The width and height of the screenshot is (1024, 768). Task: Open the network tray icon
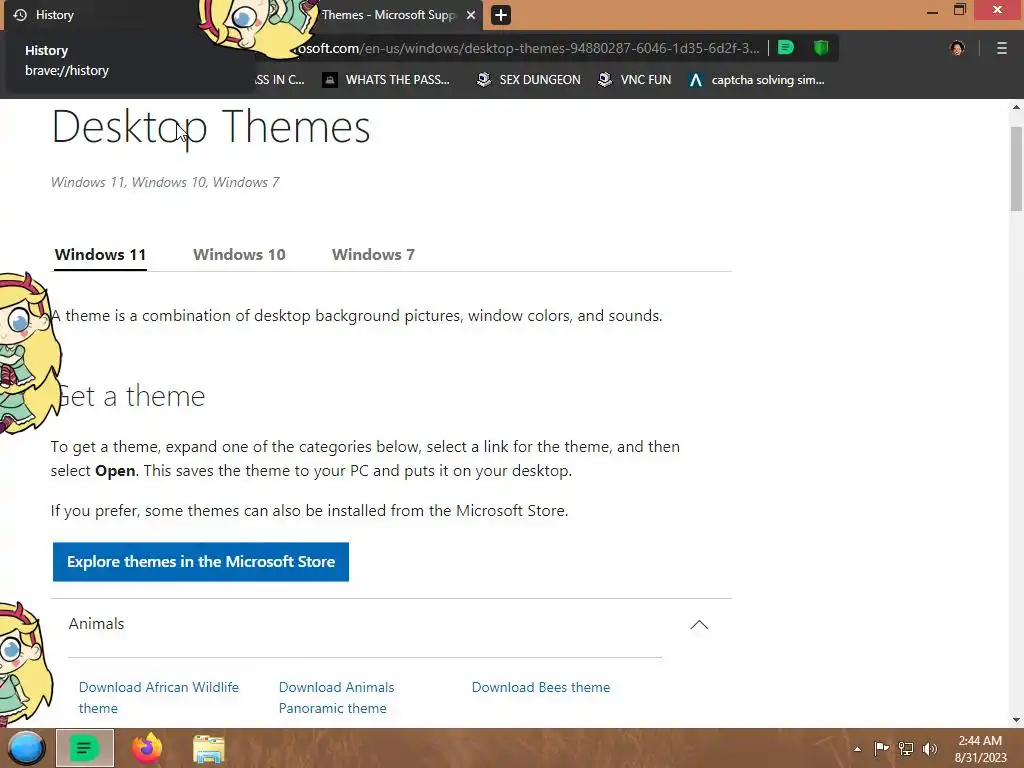[906, 748]
